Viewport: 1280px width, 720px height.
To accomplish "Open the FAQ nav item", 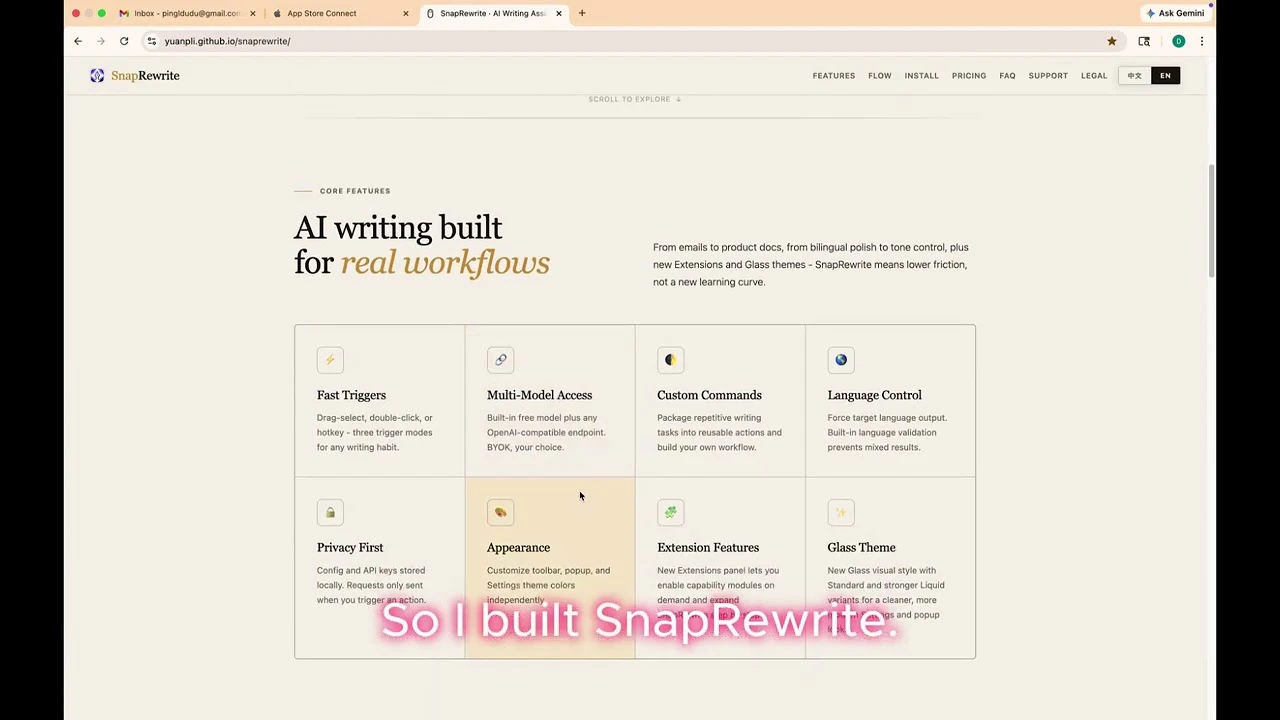I will pos(1007,76).
